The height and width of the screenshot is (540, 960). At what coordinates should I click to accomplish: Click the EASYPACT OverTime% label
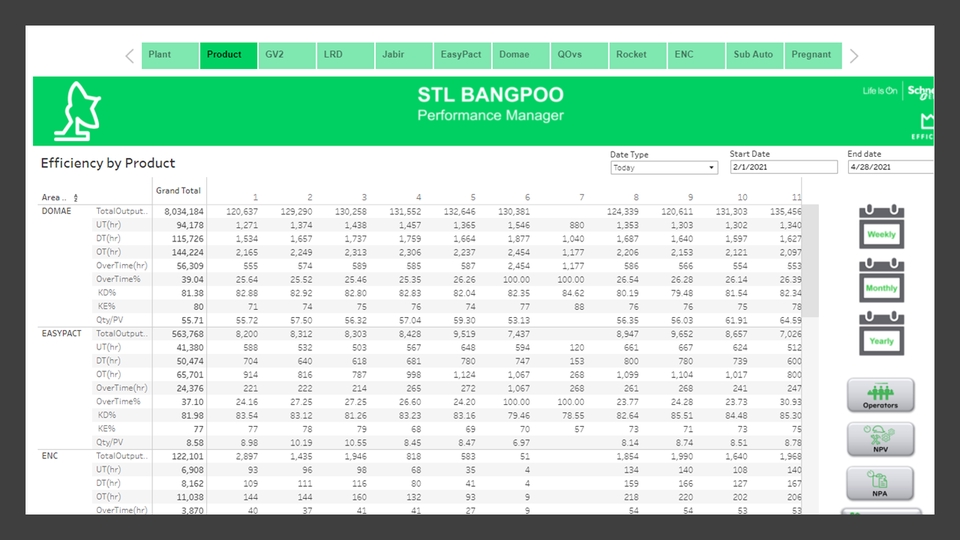pyautogui.click(x=118, y=402)
